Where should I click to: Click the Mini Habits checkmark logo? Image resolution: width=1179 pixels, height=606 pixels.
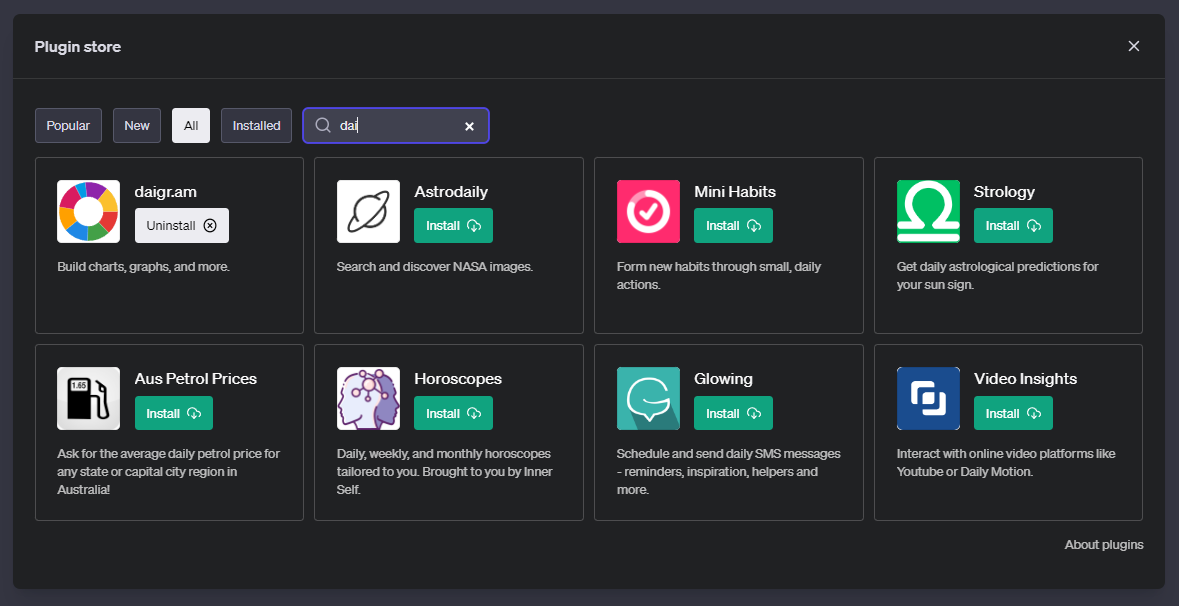click(x=648, y=211)
